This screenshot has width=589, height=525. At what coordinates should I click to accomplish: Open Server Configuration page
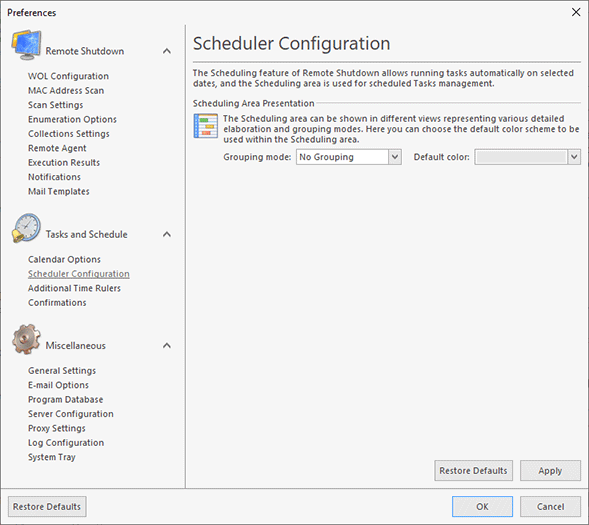71,414
